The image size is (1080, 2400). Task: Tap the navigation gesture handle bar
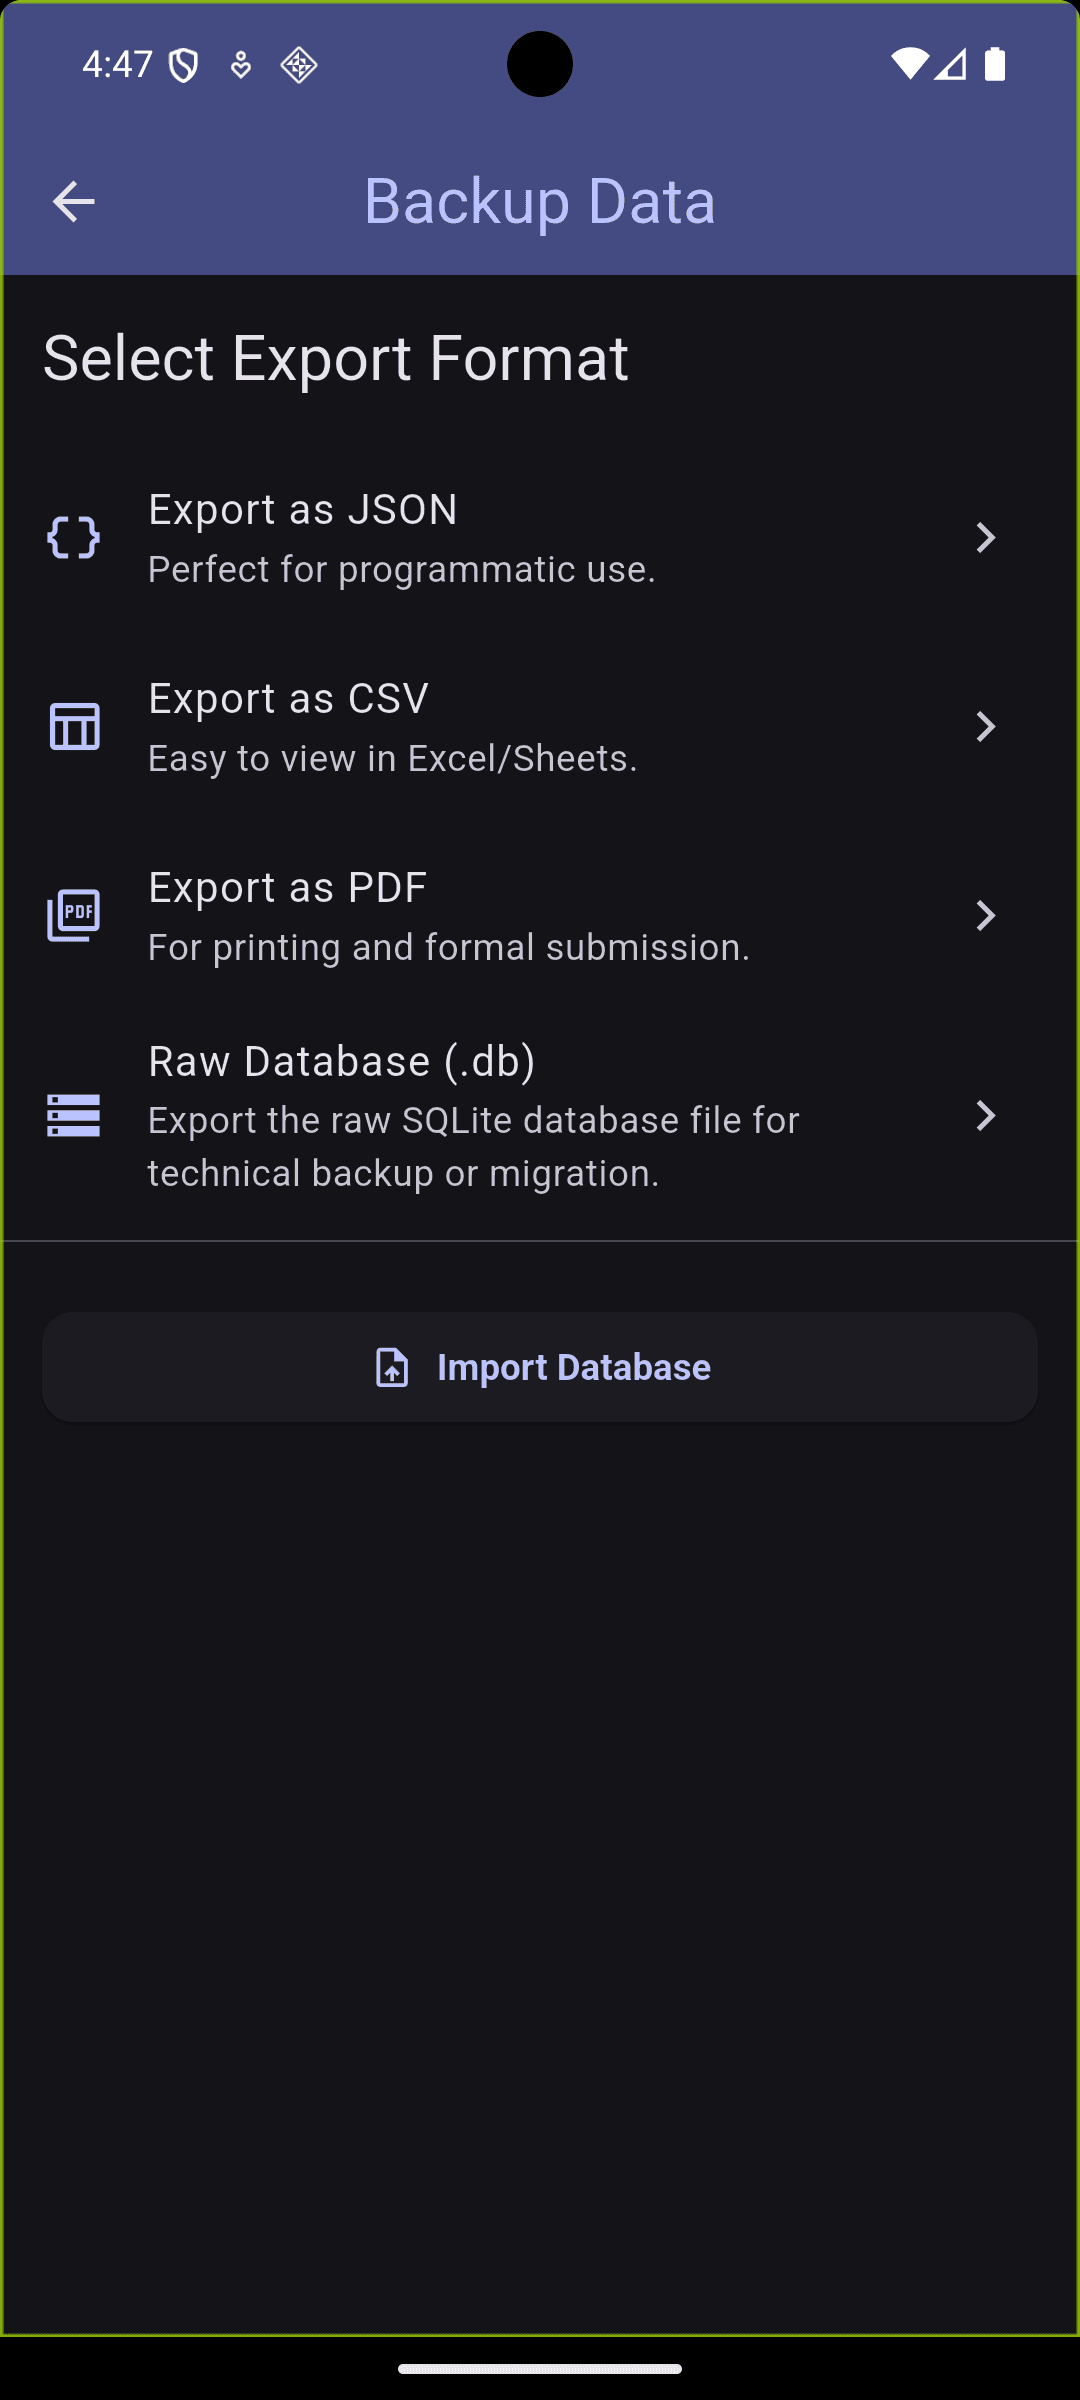tap(540, 2368)
